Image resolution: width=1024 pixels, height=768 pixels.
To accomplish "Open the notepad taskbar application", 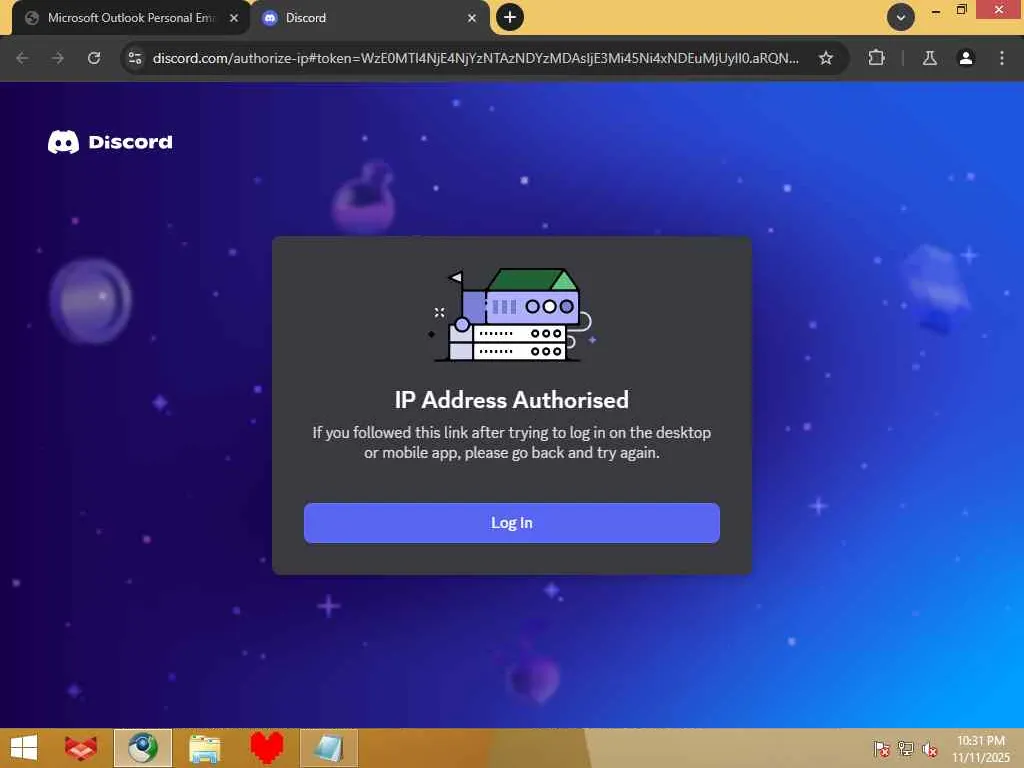I will [329, 748].
